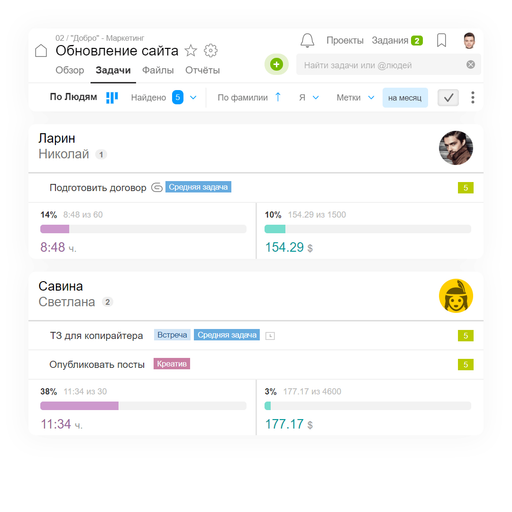
Task: Toggle sort direction arrow for По фамилии
Action: click(278, 97)
